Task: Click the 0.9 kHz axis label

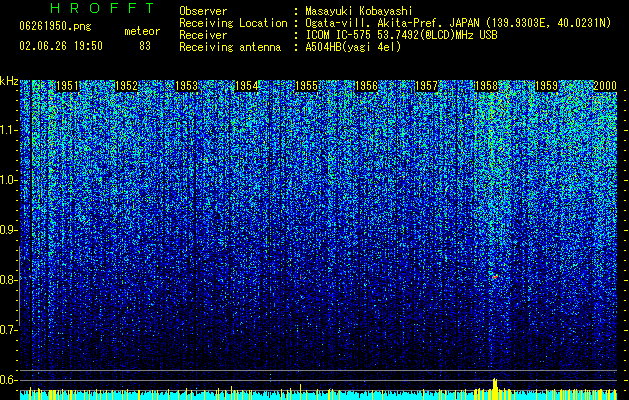Action: pyautogui.click(x=9, y=230)
